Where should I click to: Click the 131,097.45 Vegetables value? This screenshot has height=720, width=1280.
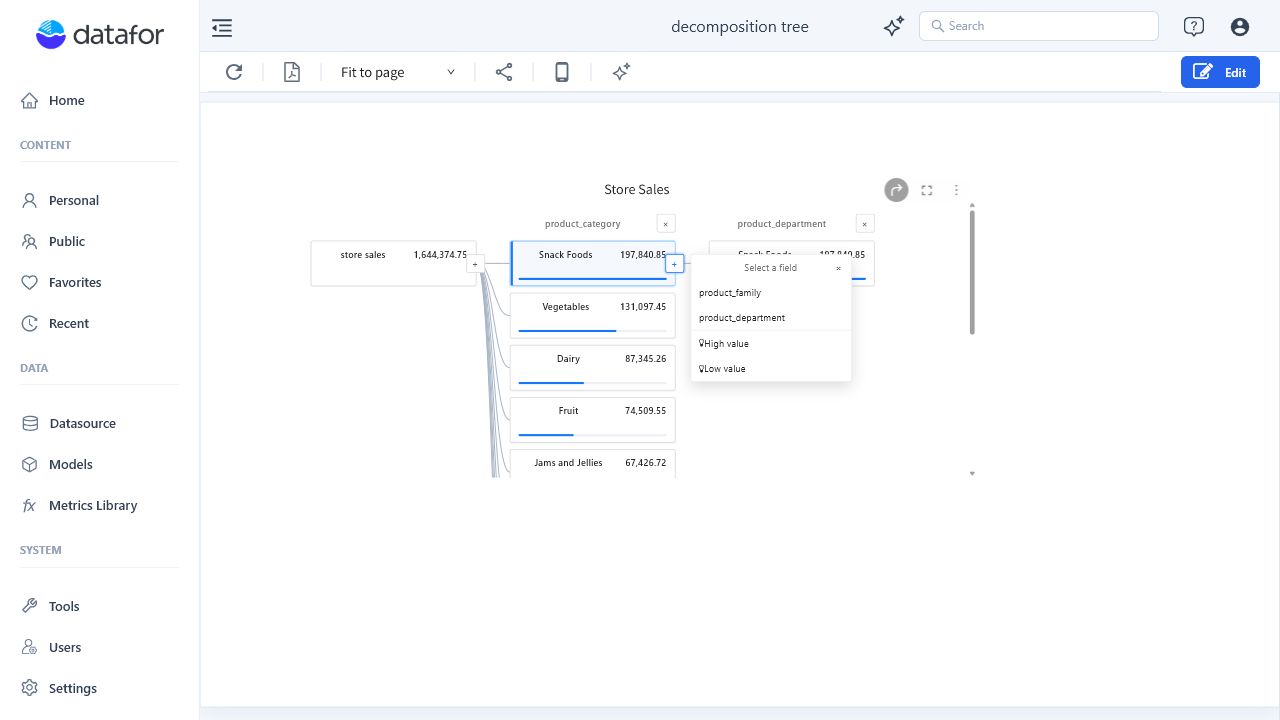(643, 307)
